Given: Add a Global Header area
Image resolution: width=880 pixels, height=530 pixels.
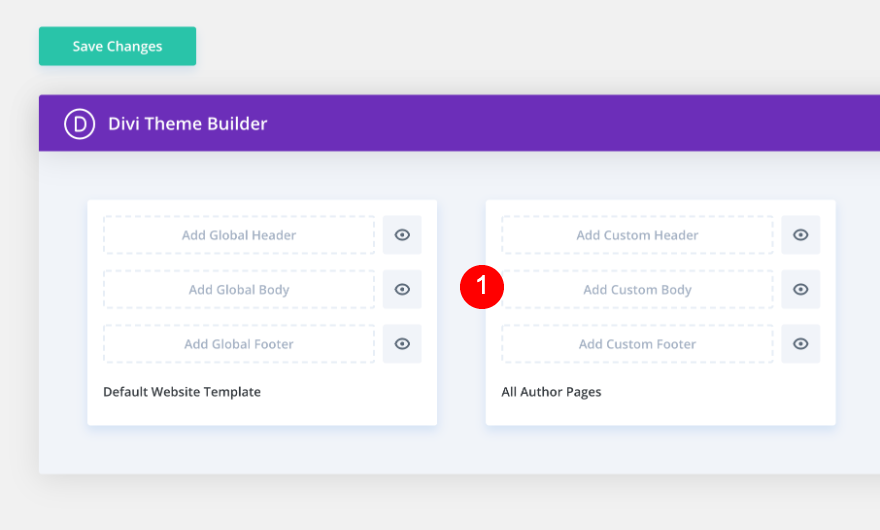Looking at the screenshot, I should 239,235.
